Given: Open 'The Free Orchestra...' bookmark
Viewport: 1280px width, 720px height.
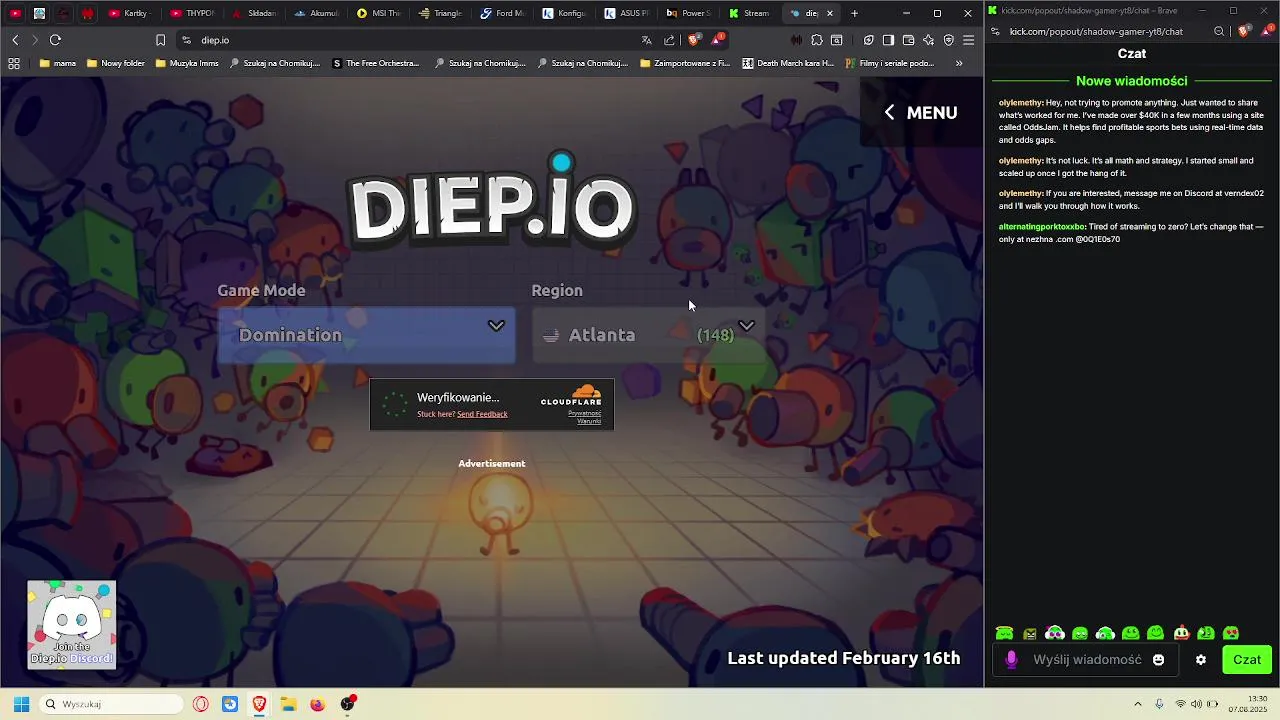Looking at the screenshot, I should click(376, 63).
